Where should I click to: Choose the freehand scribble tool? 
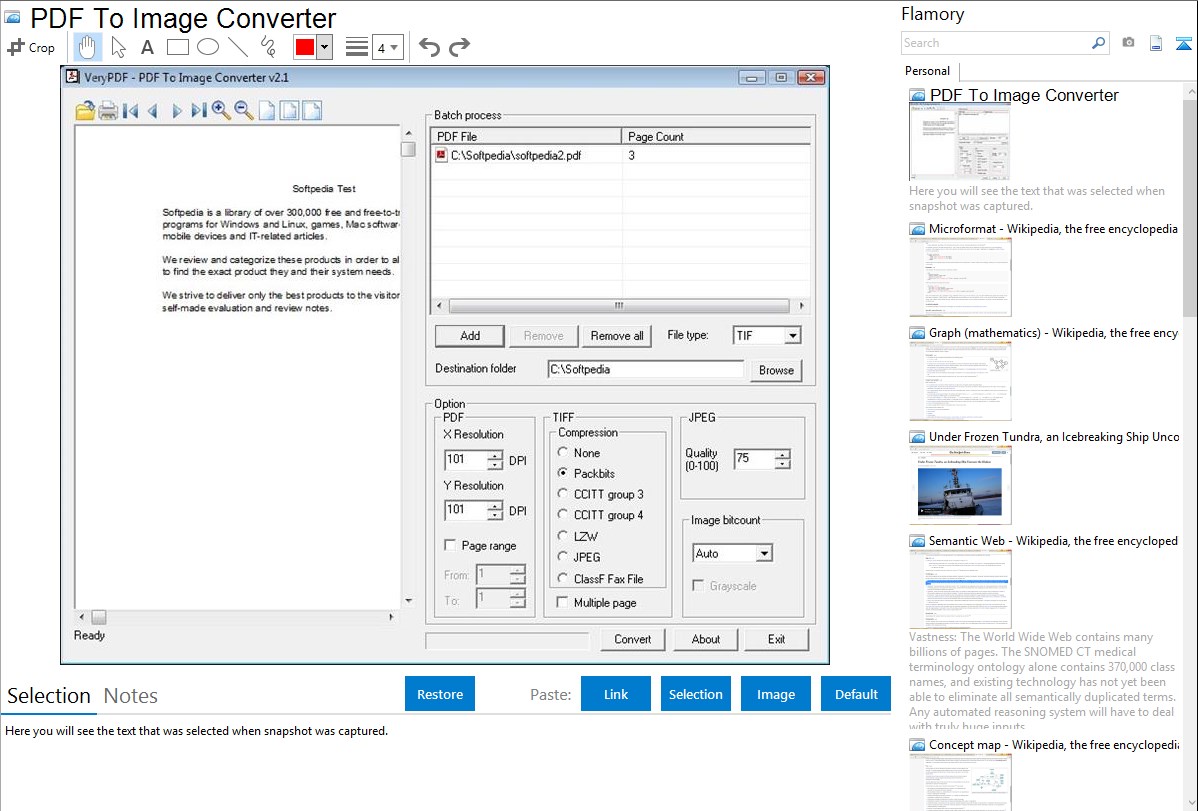267,47
